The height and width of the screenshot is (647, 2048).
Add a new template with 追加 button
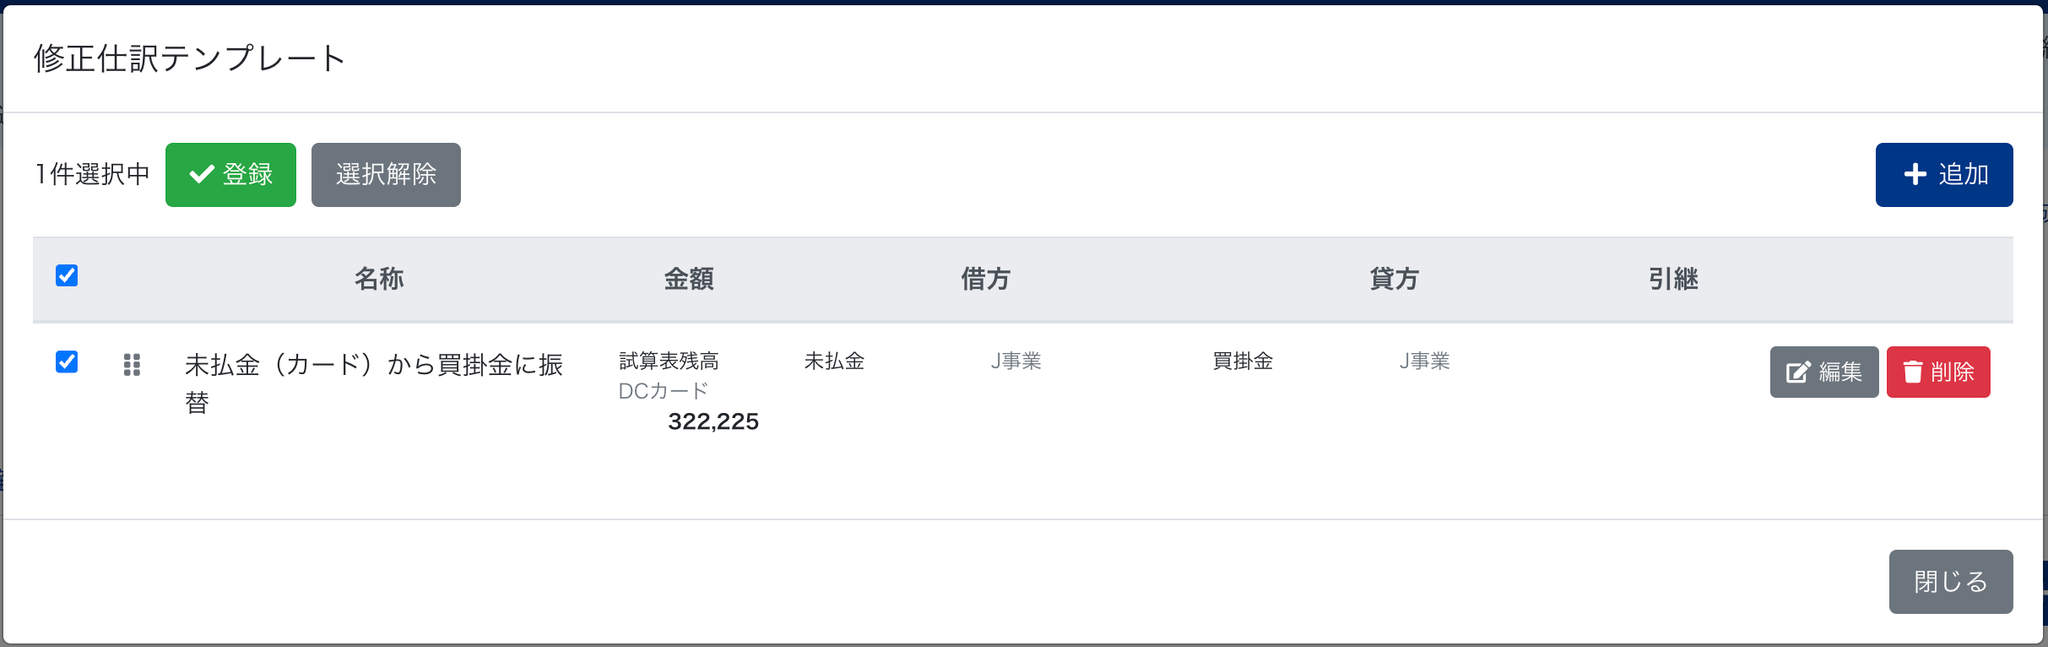pyautogui.click(x=1944, y=175)
